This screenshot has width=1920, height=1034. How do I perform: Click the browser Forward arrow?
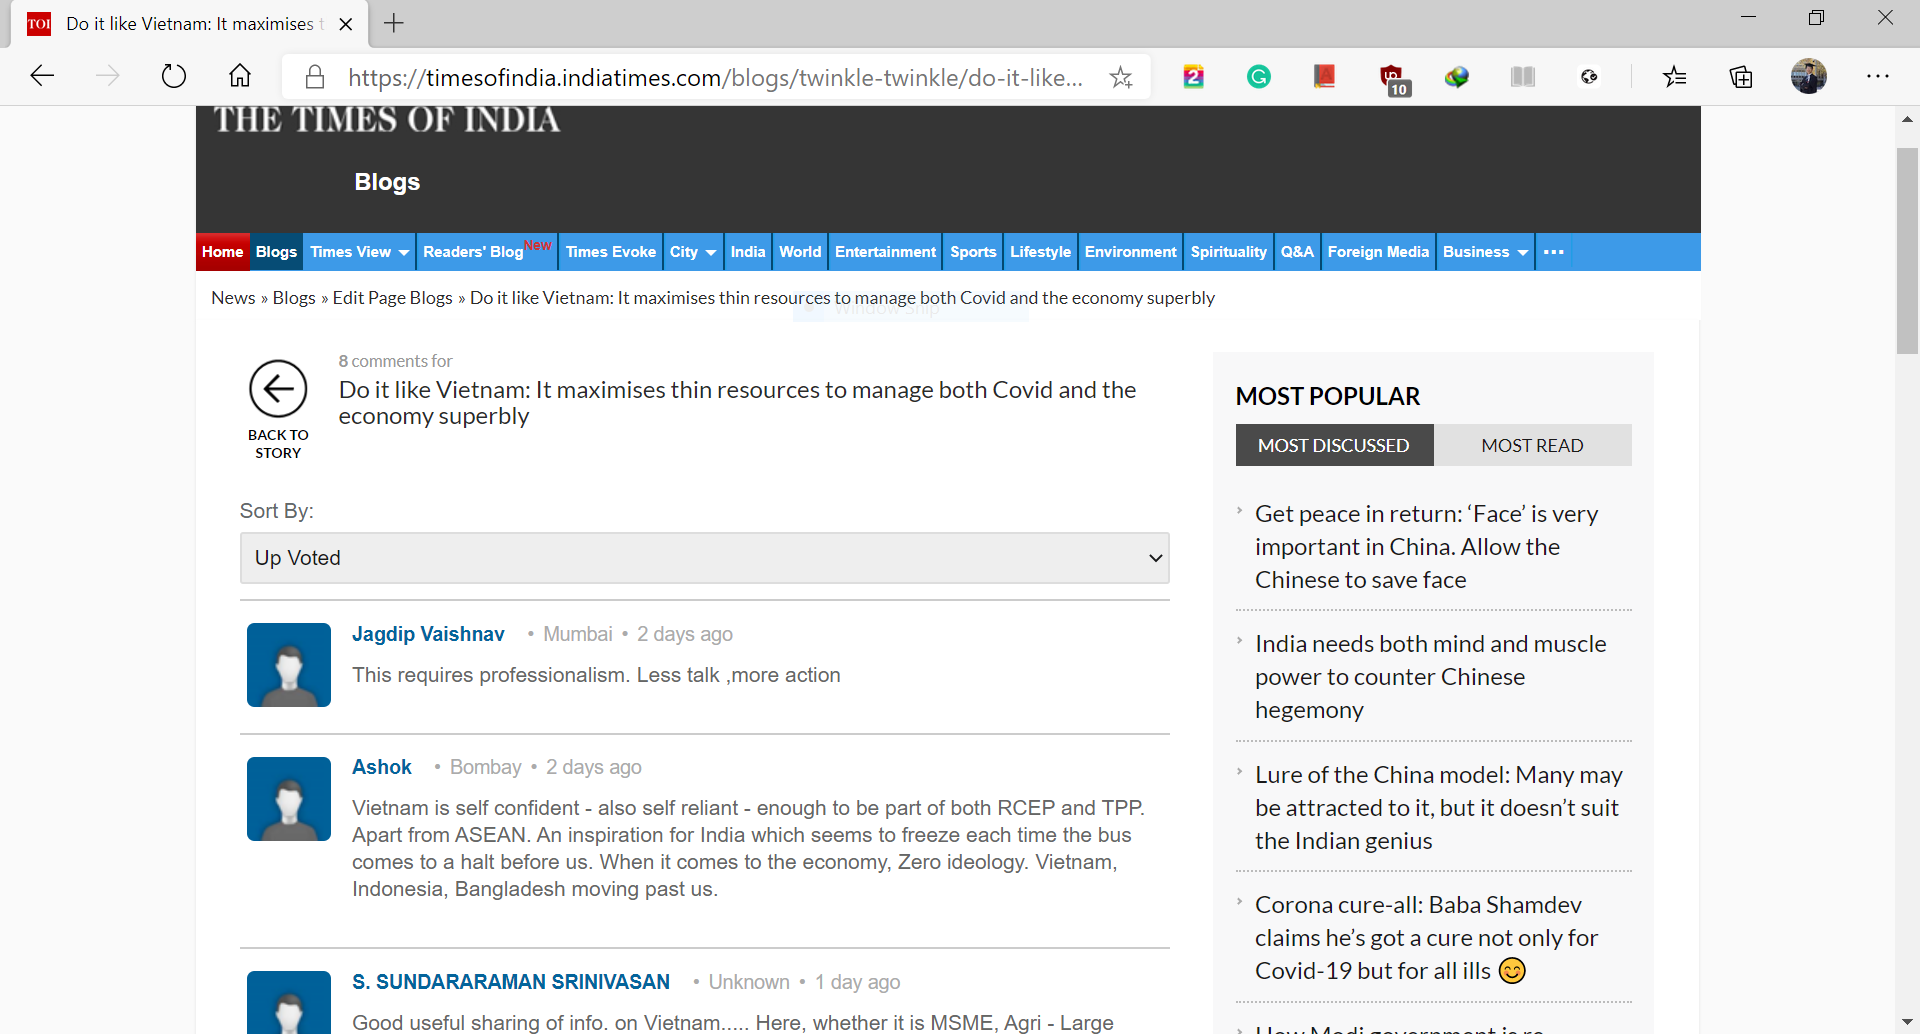[108, 76]
